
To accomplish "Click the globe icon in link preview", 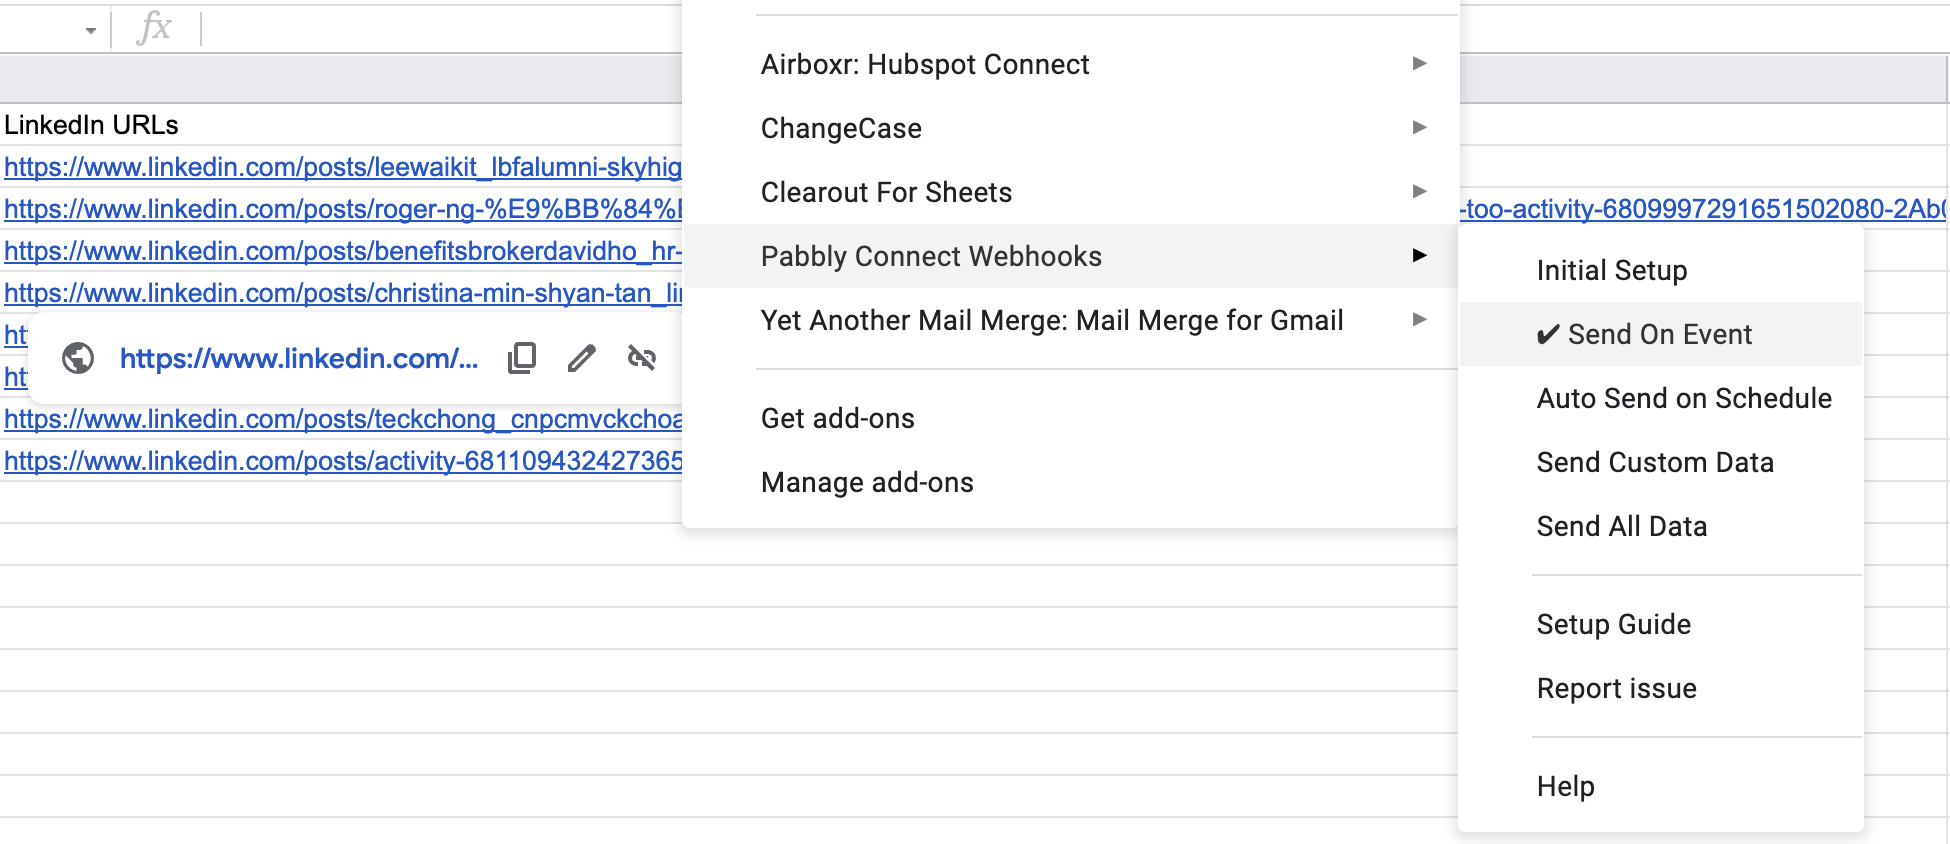I will point(78,358).
